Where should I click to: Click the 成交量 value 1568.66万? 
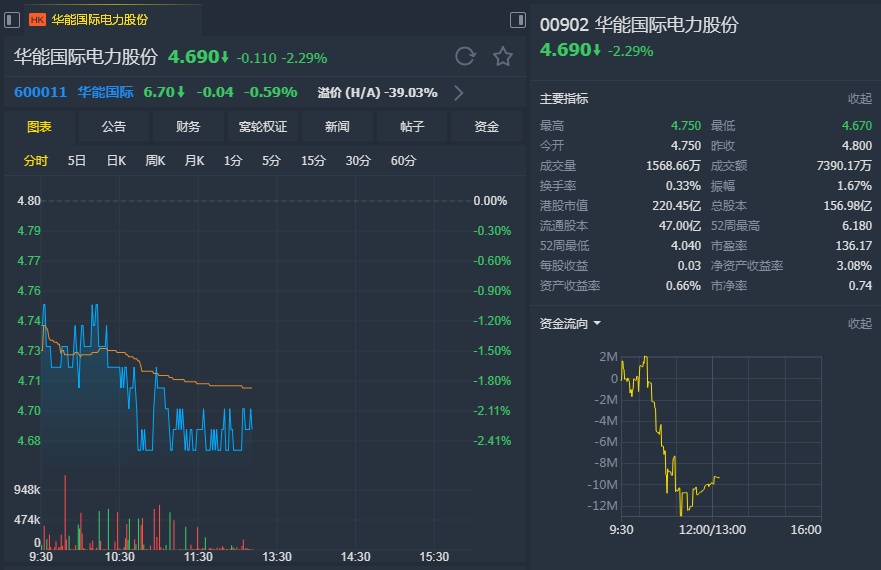coord(673,166)
